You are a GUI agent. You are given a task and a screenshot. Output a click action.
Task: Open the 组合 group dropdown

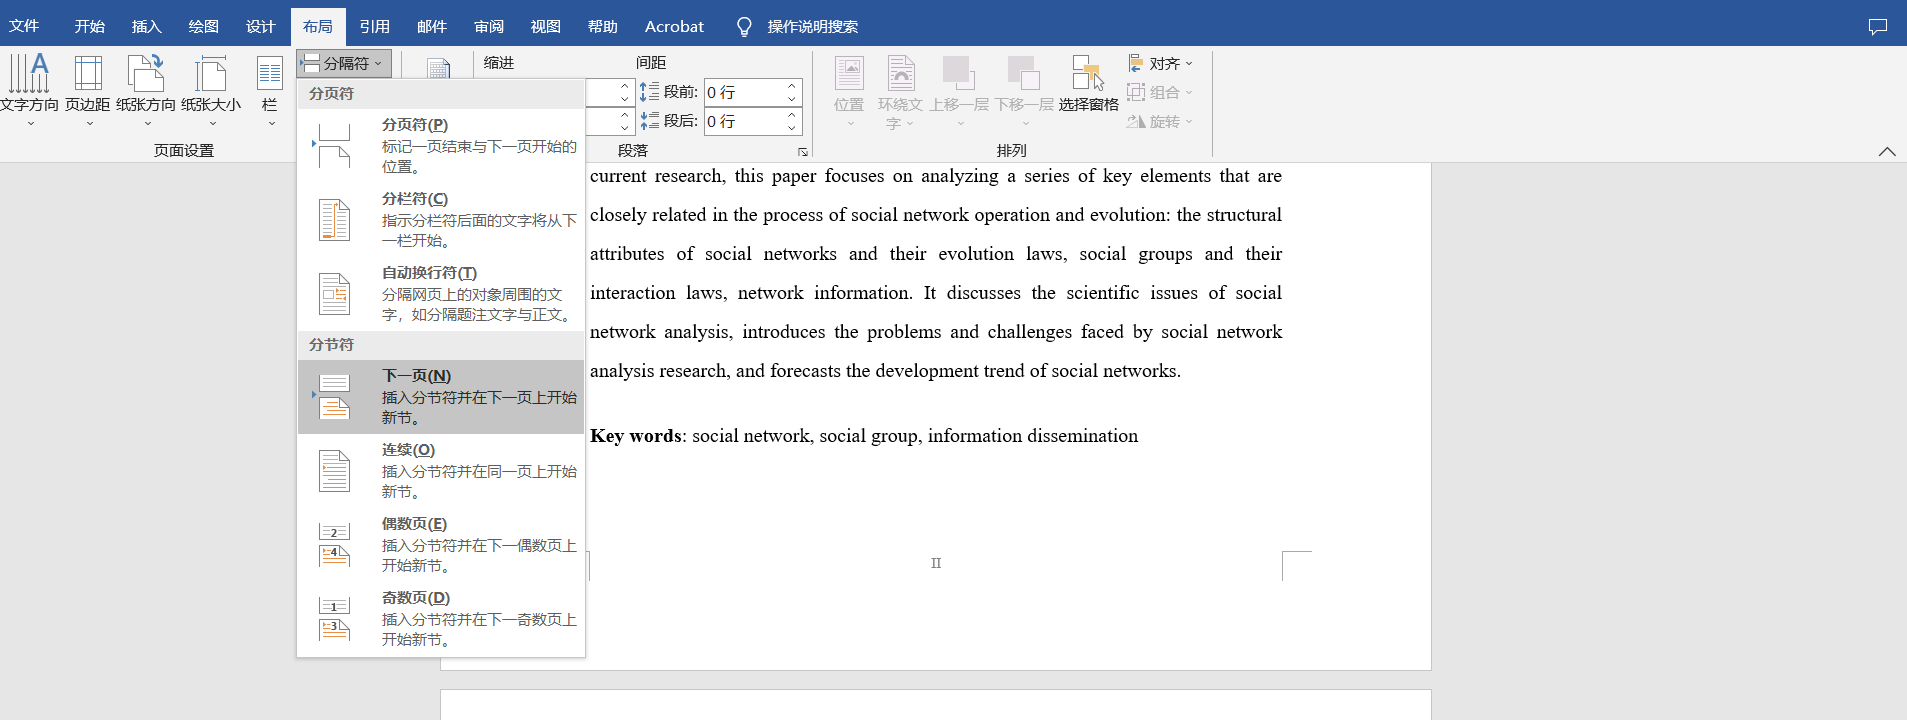click(x=1160, y=92)
